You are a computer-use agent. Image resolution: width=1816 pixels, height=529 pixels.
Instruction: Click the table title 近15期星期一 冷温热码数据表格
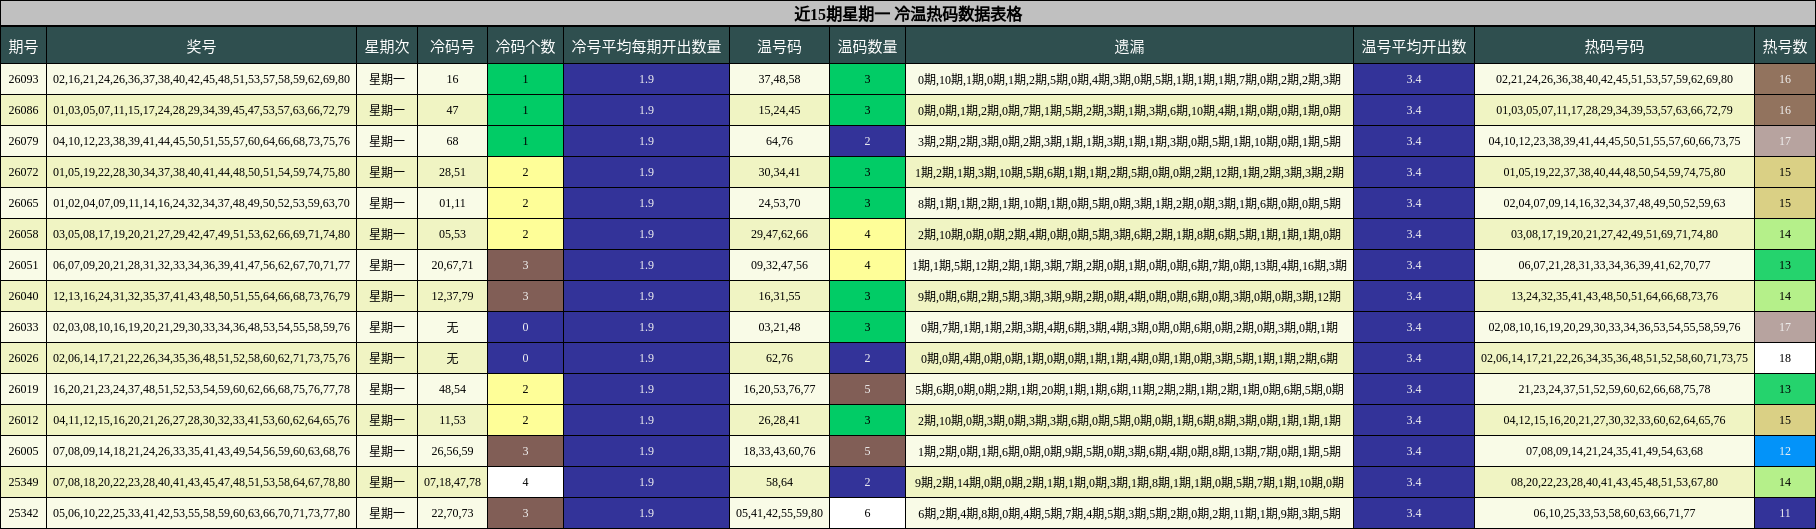(x=908, y=14)
